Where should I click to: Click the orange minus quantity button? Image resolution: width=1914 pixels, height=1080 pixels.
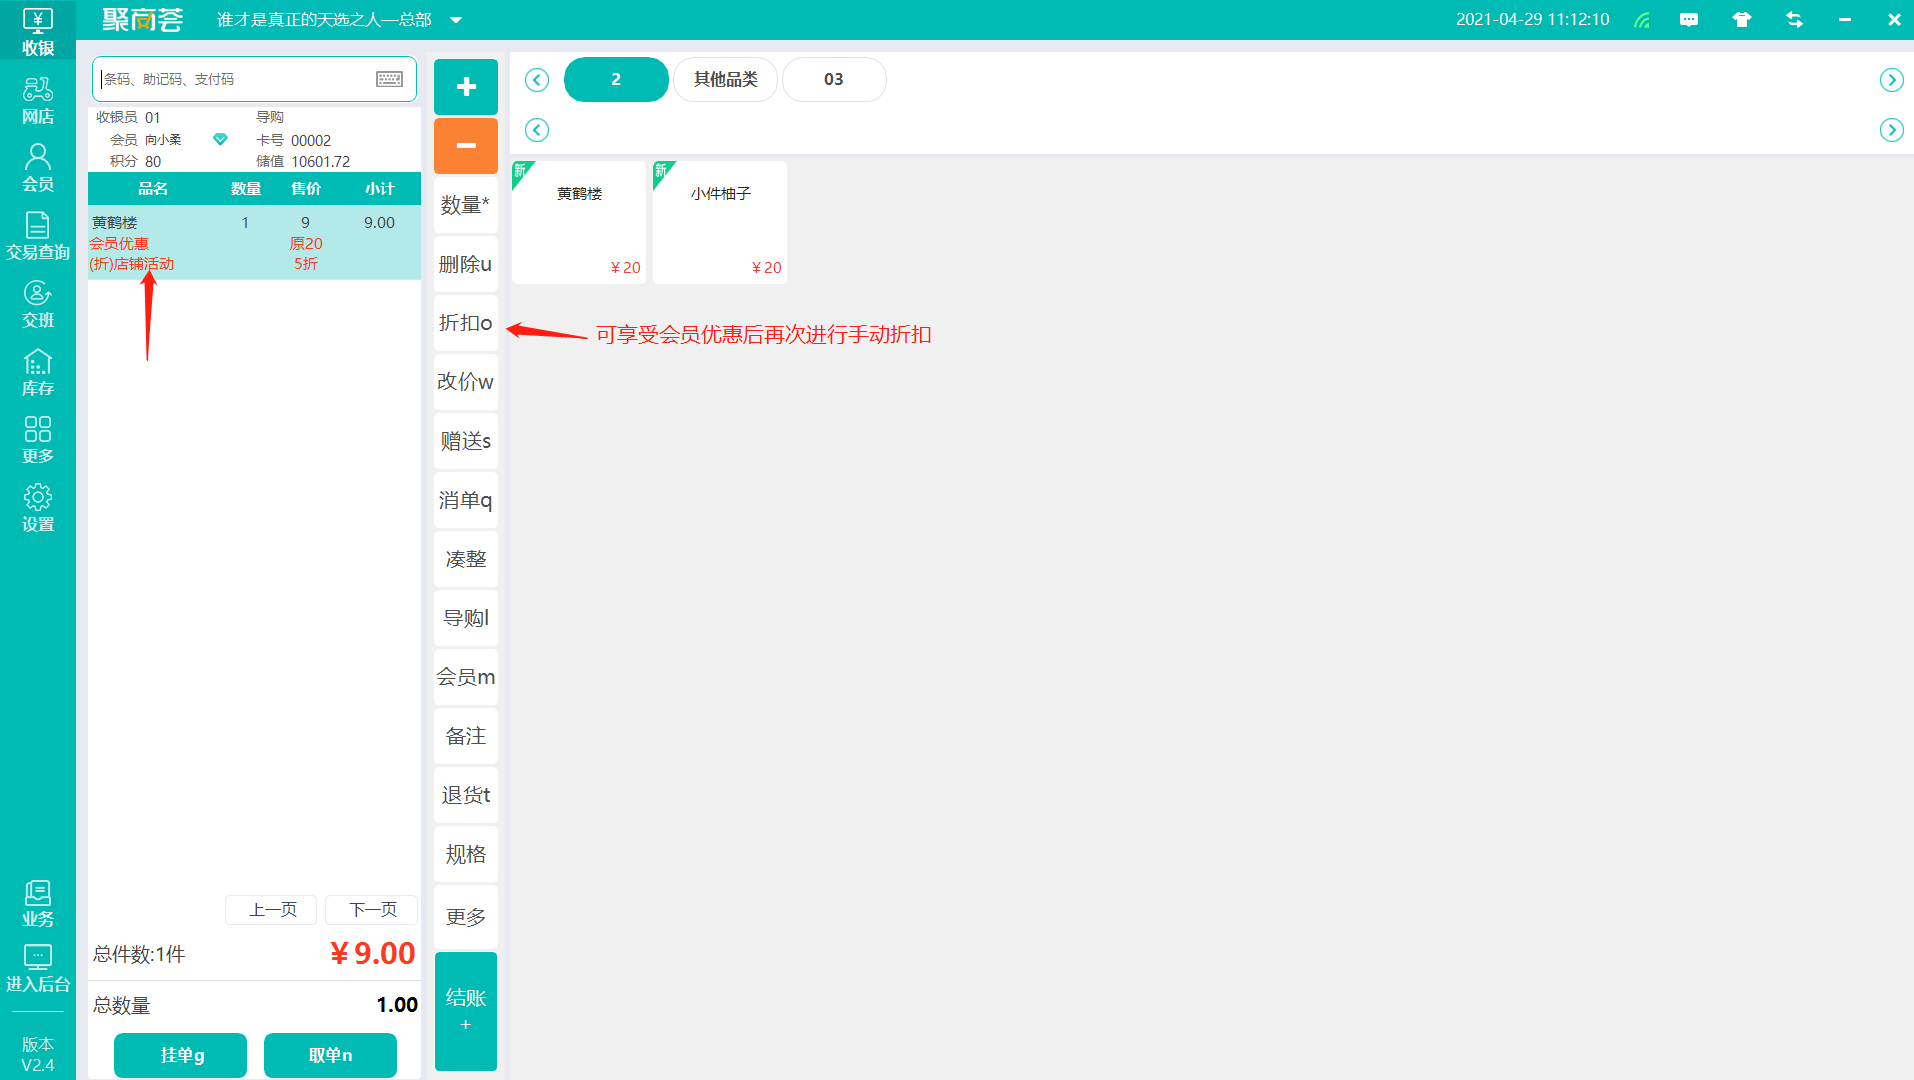[x=466, y=146]
